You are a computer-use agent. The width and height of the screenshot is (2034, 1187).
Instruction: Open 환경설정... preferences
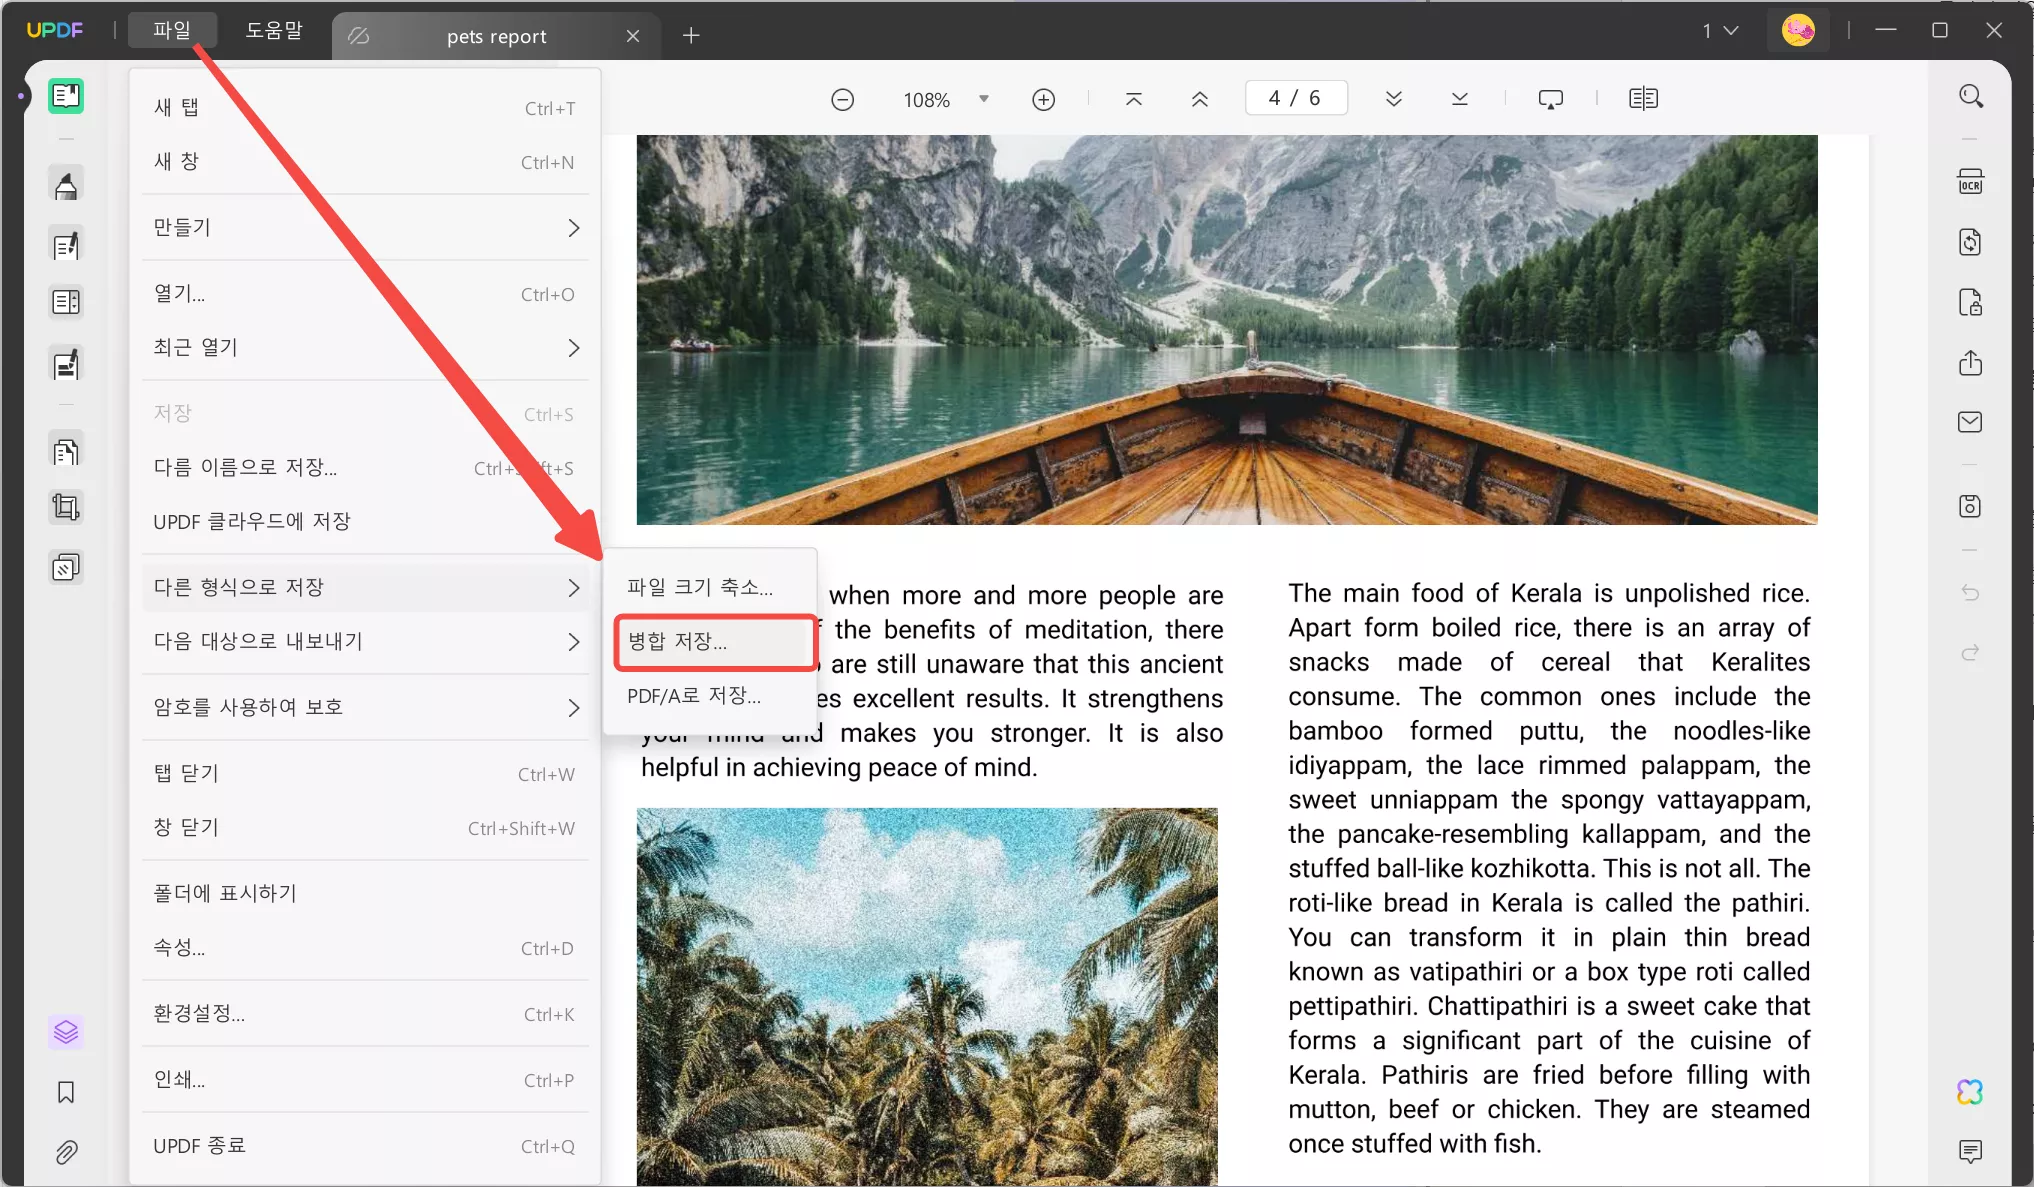click(365, 1014)
